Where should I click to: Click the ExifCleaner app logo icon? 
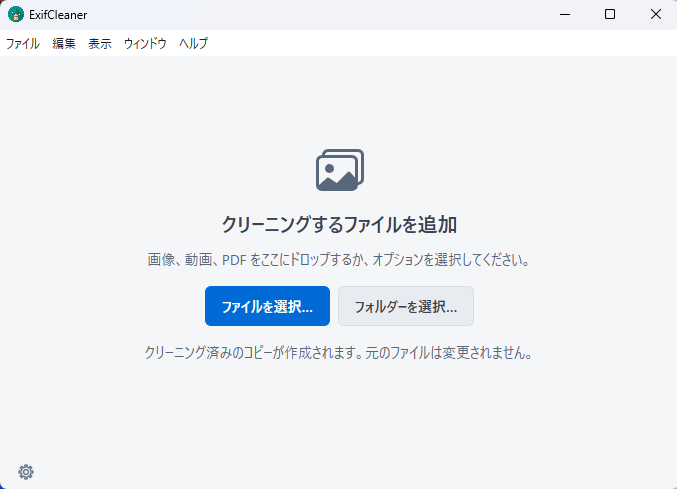click(16, 14)
